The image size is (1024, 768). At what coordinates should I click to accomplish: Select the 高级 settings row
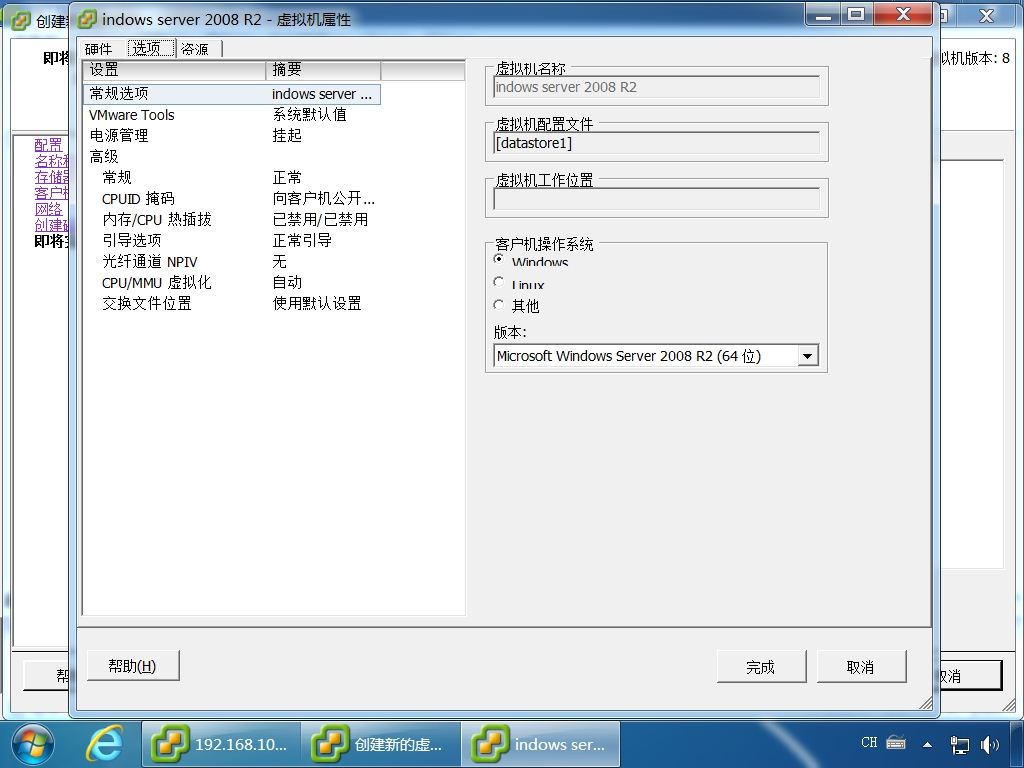pos(232,157)
